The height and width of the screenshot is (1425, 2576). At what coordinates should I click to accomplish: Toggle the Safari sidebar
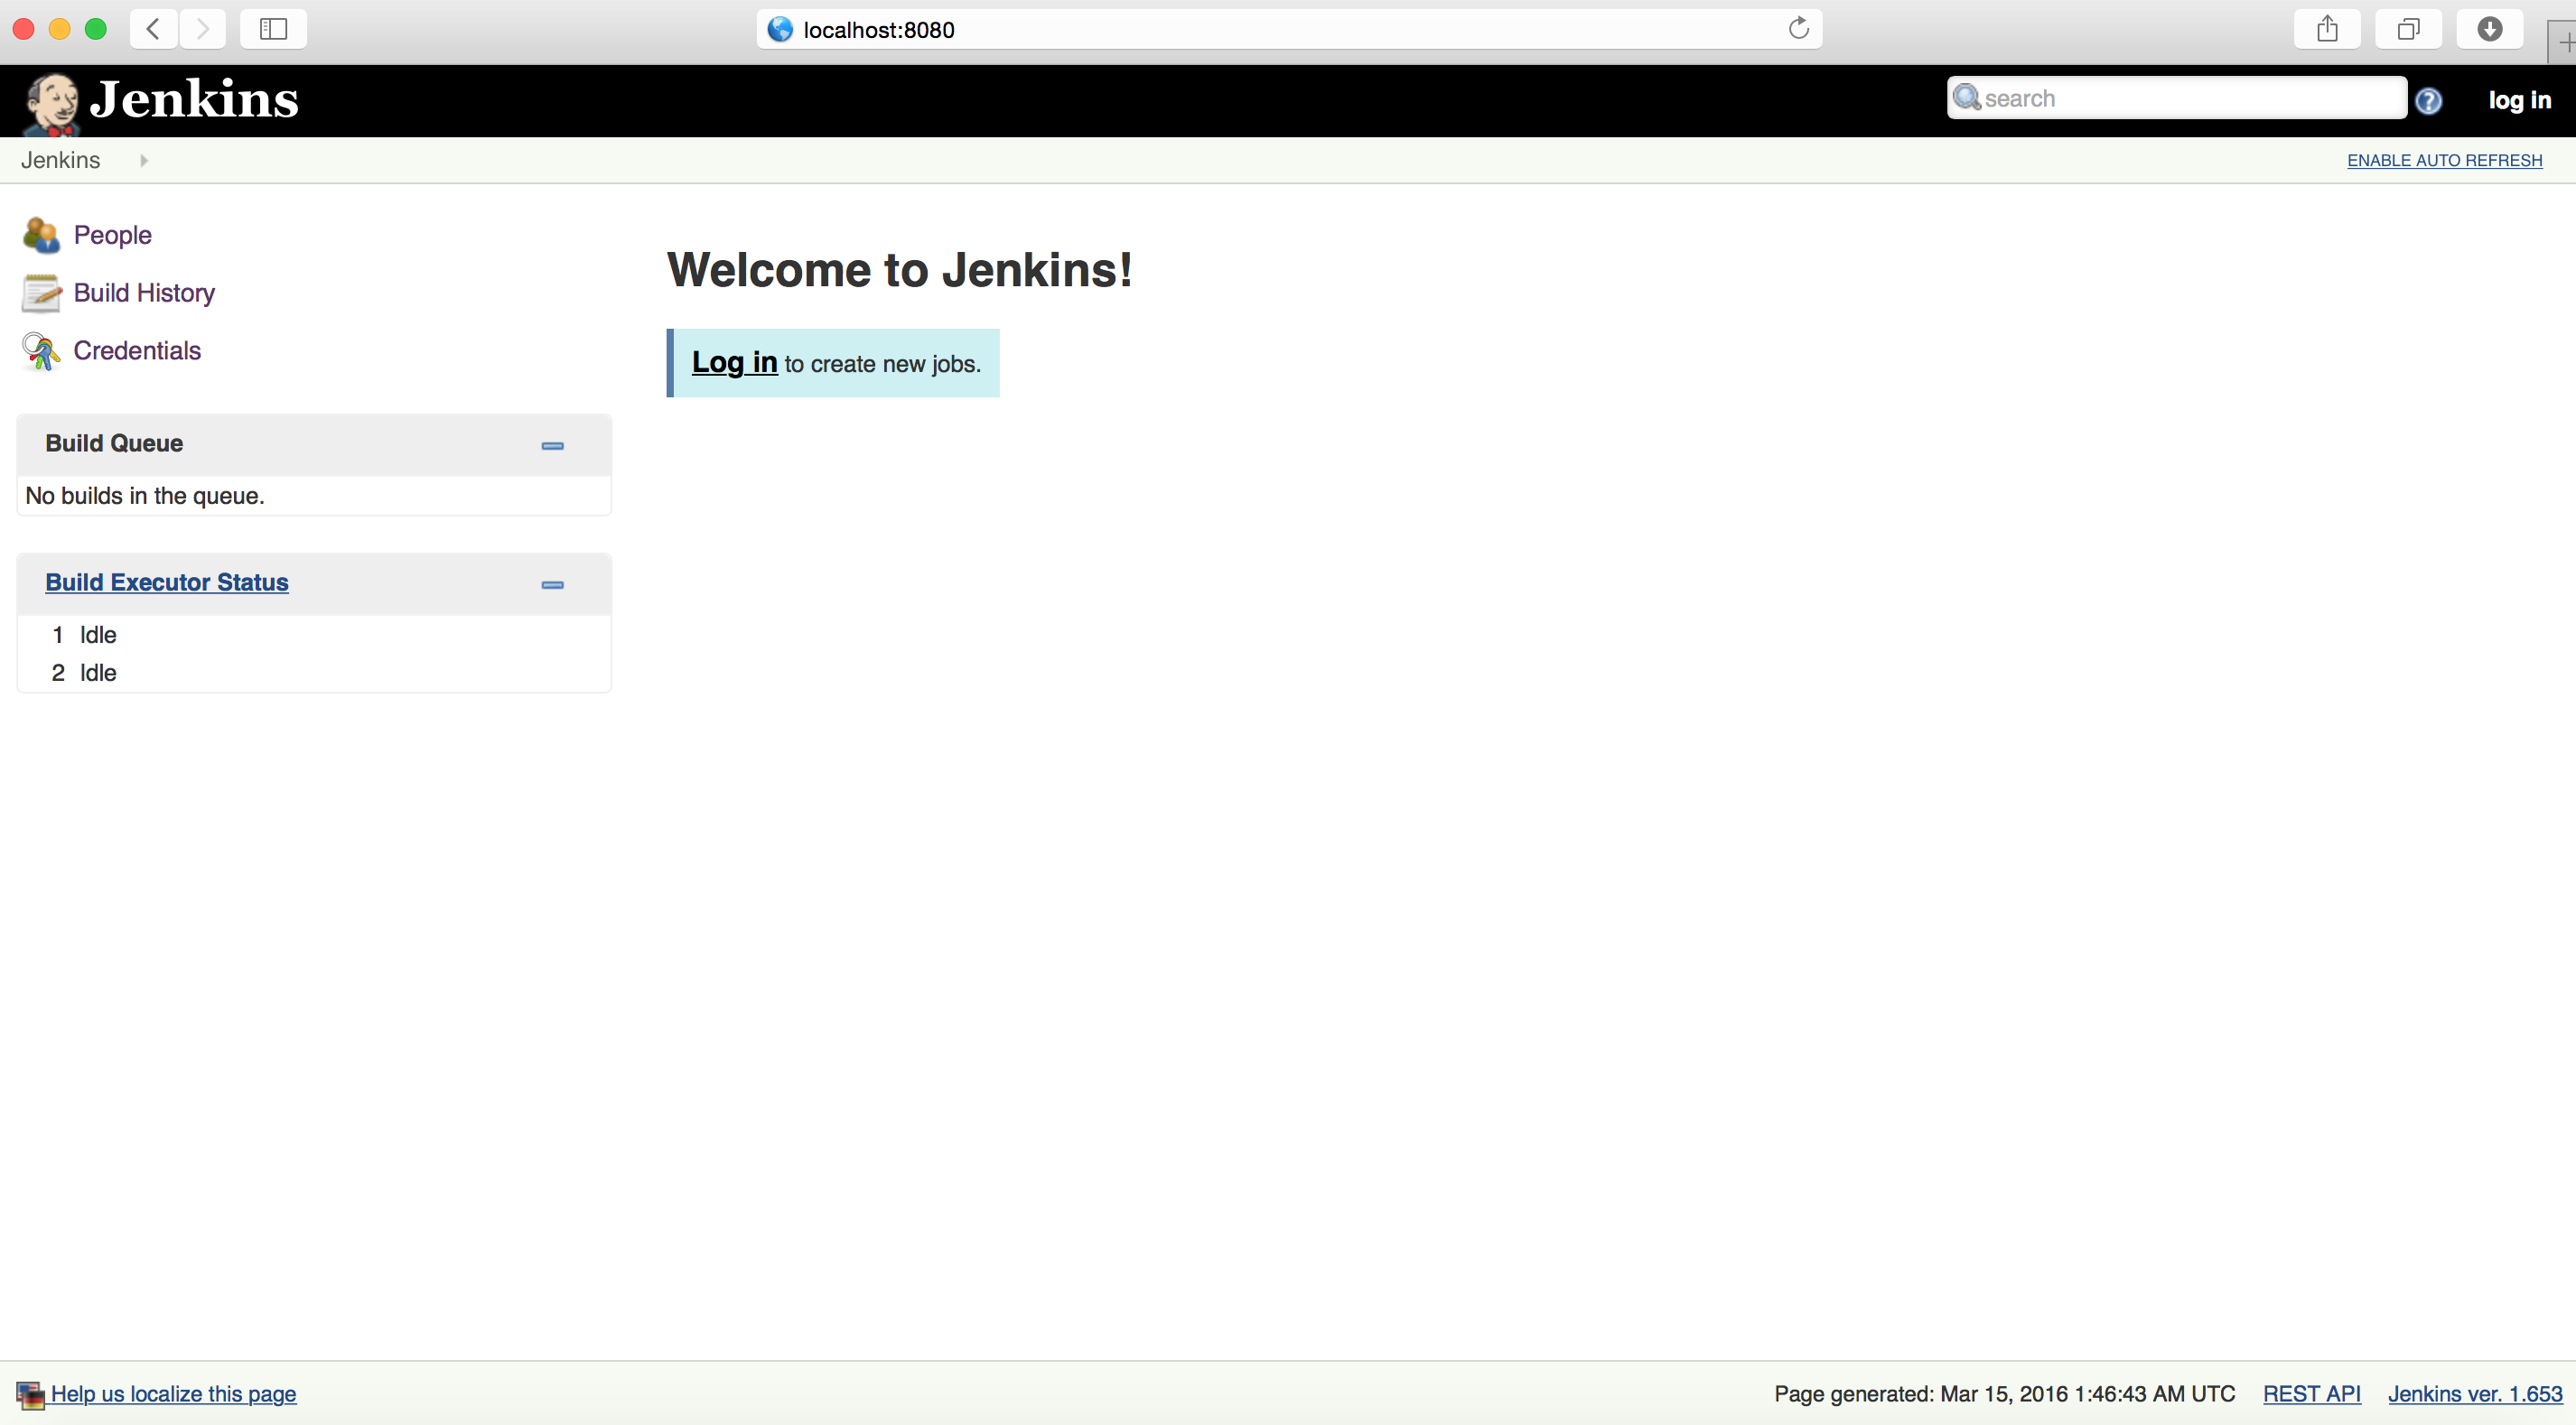coord(273,29)
